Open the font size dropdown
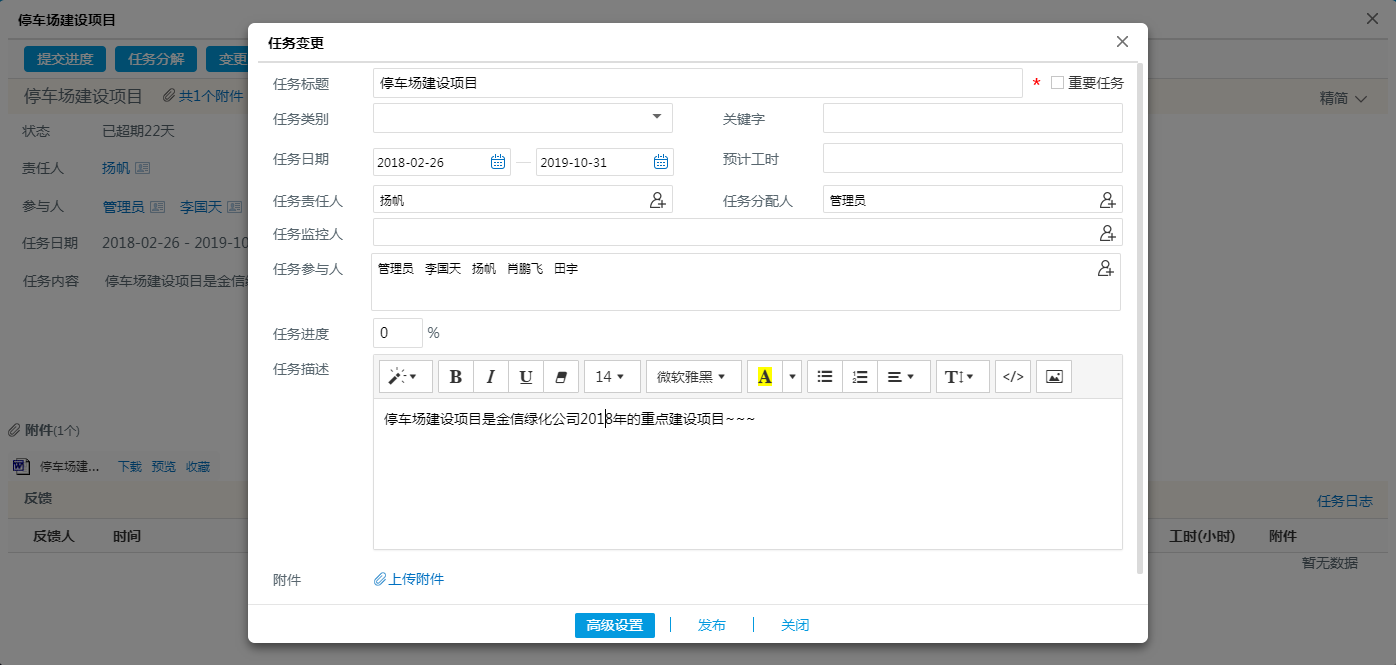Viewport: 1396px width, 665px height. point(612,375)
